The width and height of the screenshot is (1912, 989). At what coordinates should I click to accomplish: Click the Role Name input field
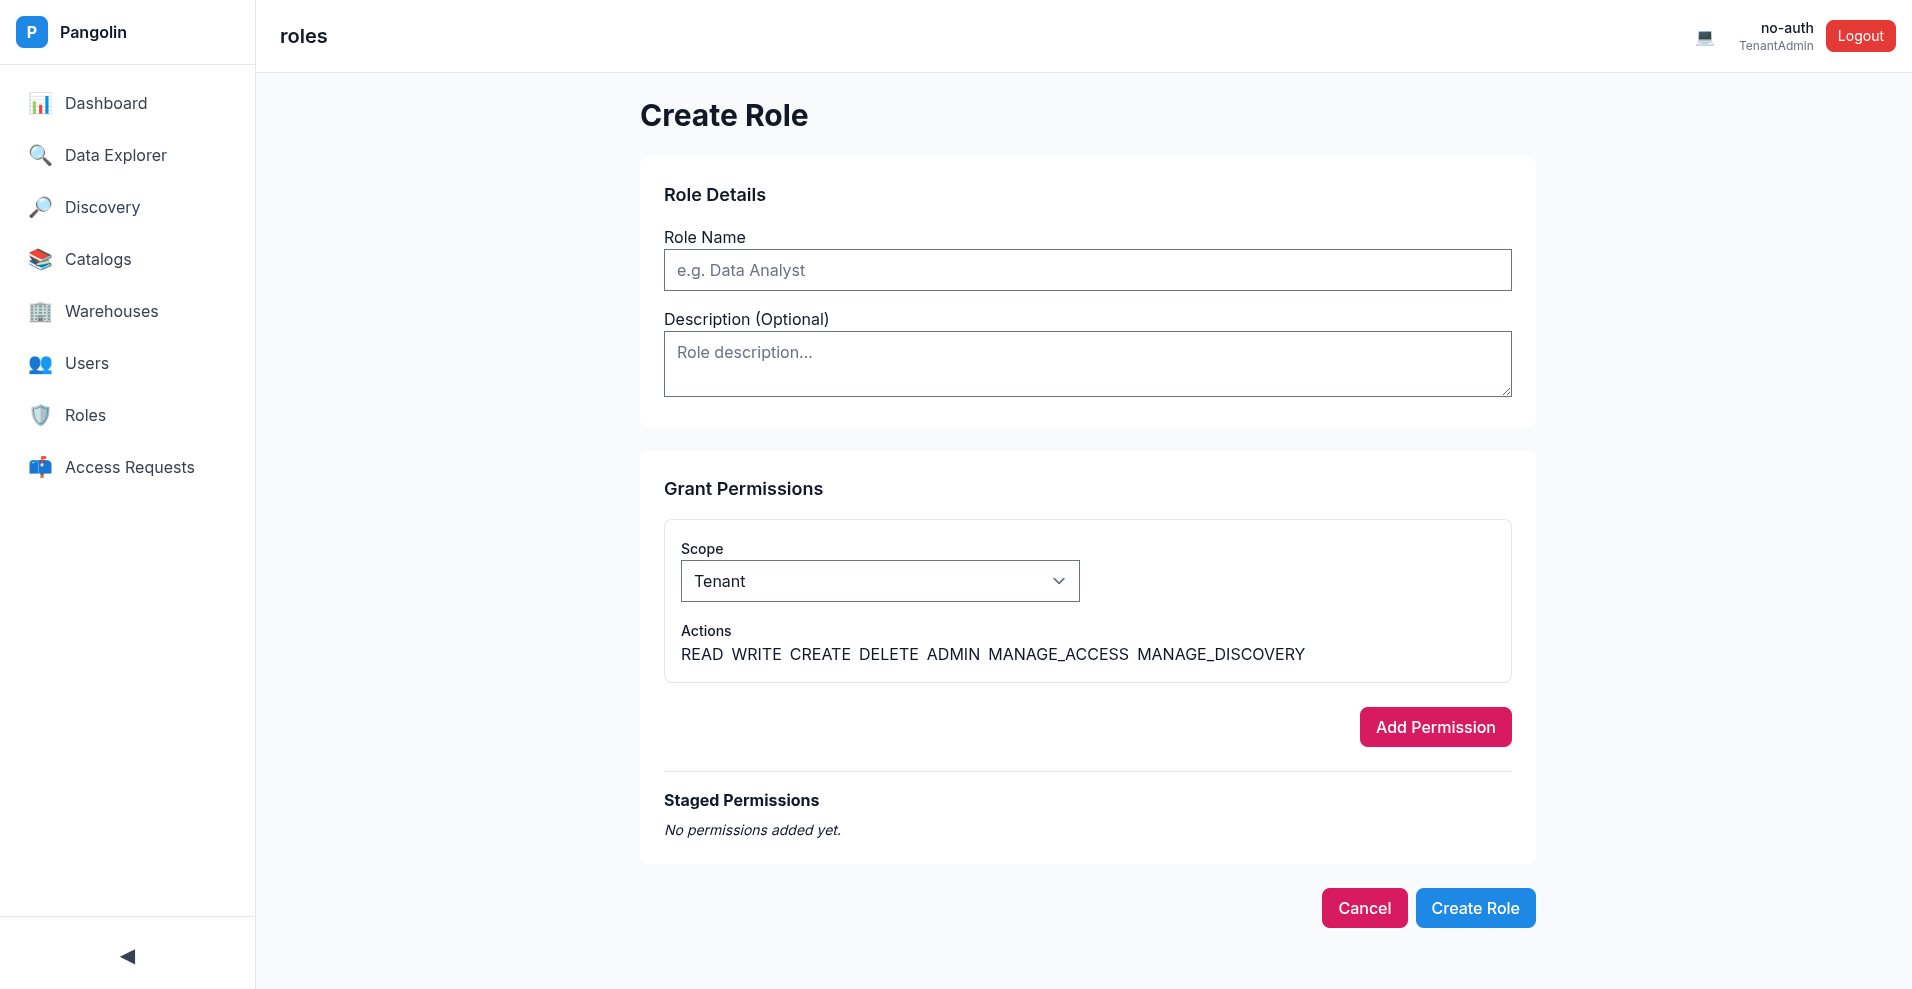click(x=1087, y=270)
